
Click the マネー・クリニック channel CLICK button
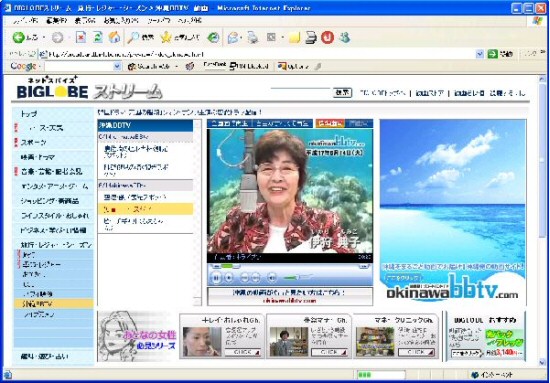click(x=416, y=352)
